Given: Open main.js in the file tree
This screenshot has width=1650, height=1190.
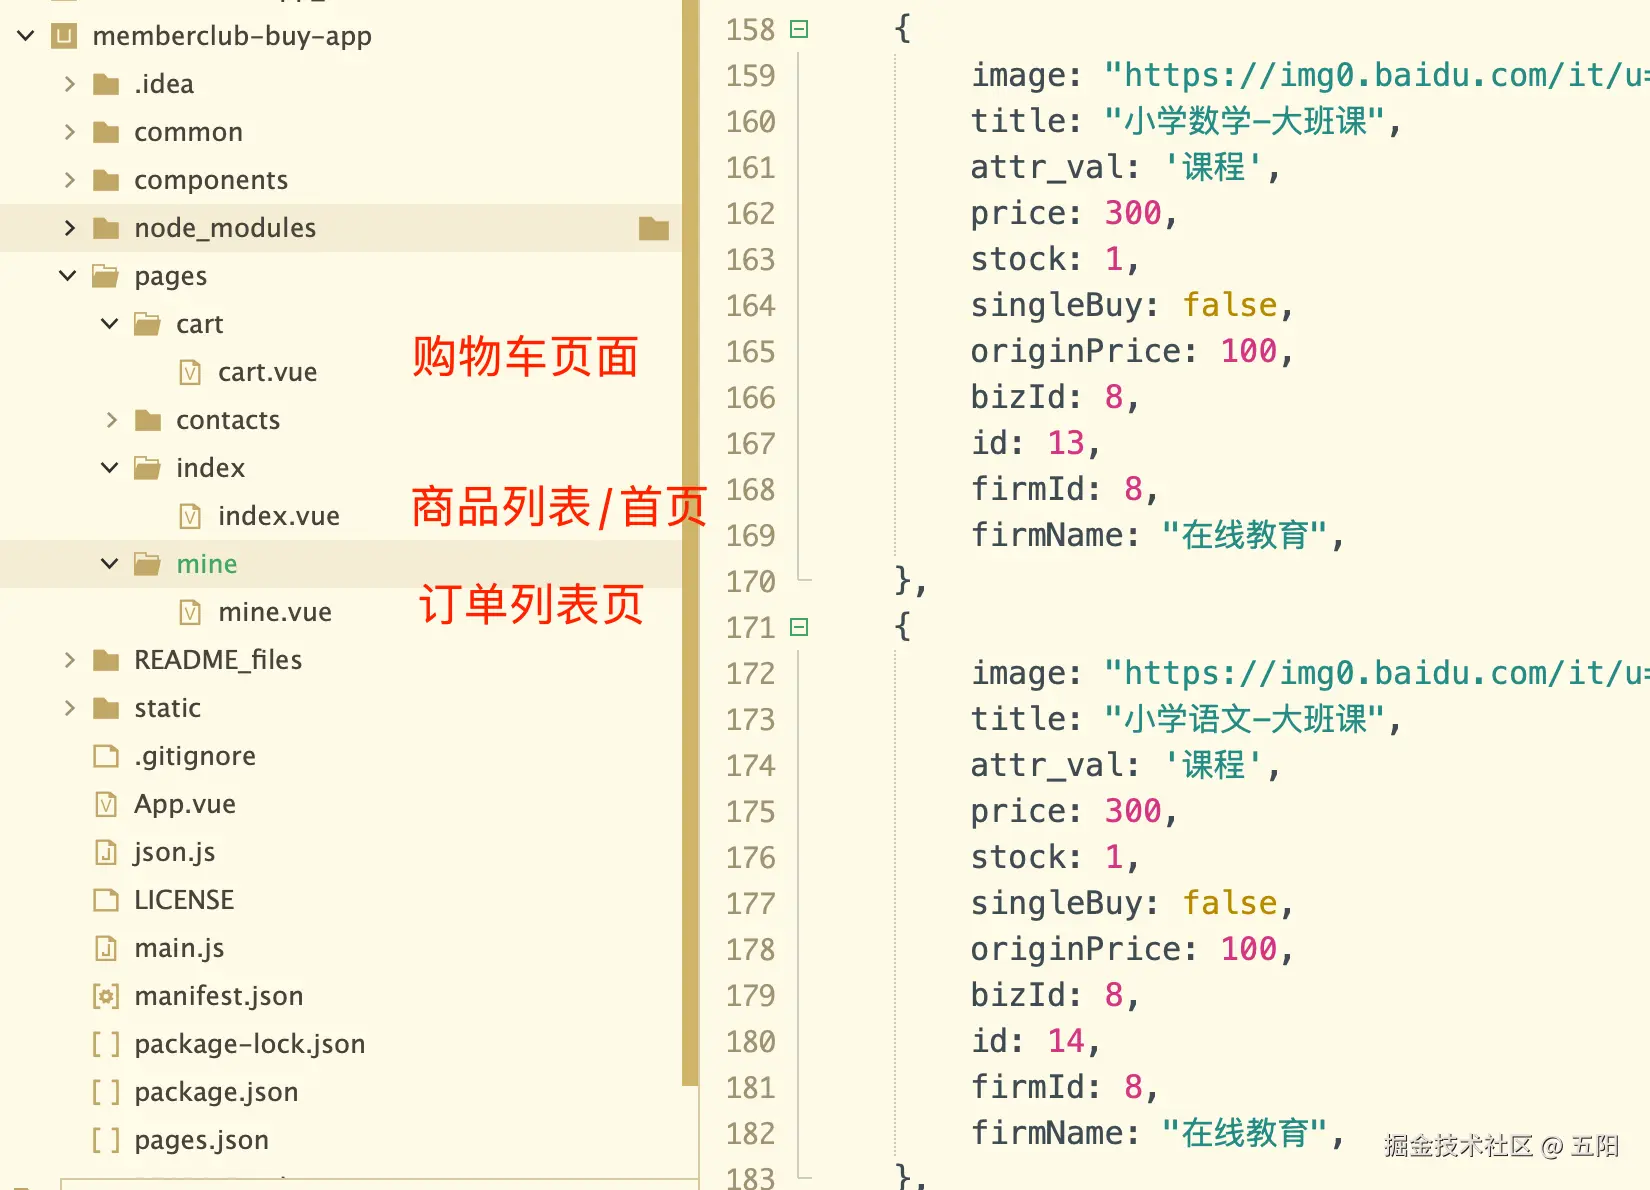Looking at the screenshot, I should click(x=179, y=948).
